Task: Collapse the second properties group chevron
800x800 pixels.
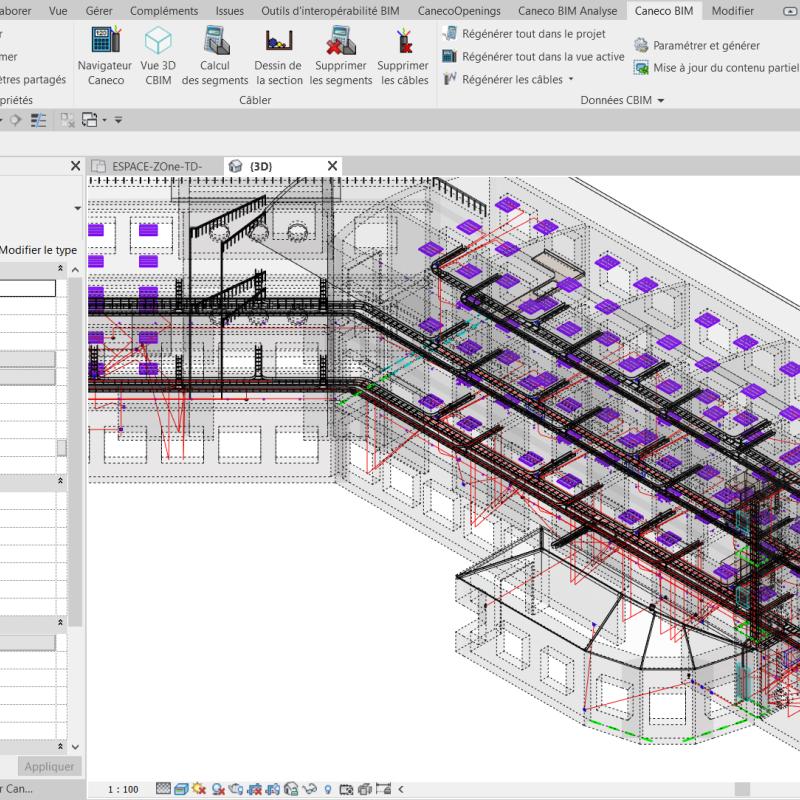Action: pos(60,481)
